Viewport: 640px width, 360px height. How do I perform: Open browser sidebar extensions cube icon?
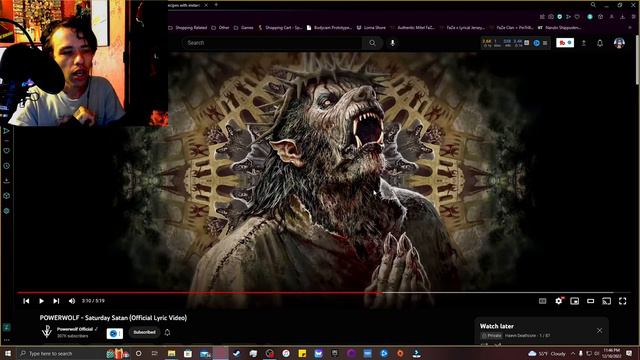pyautogui.click(x=7, y=196)
